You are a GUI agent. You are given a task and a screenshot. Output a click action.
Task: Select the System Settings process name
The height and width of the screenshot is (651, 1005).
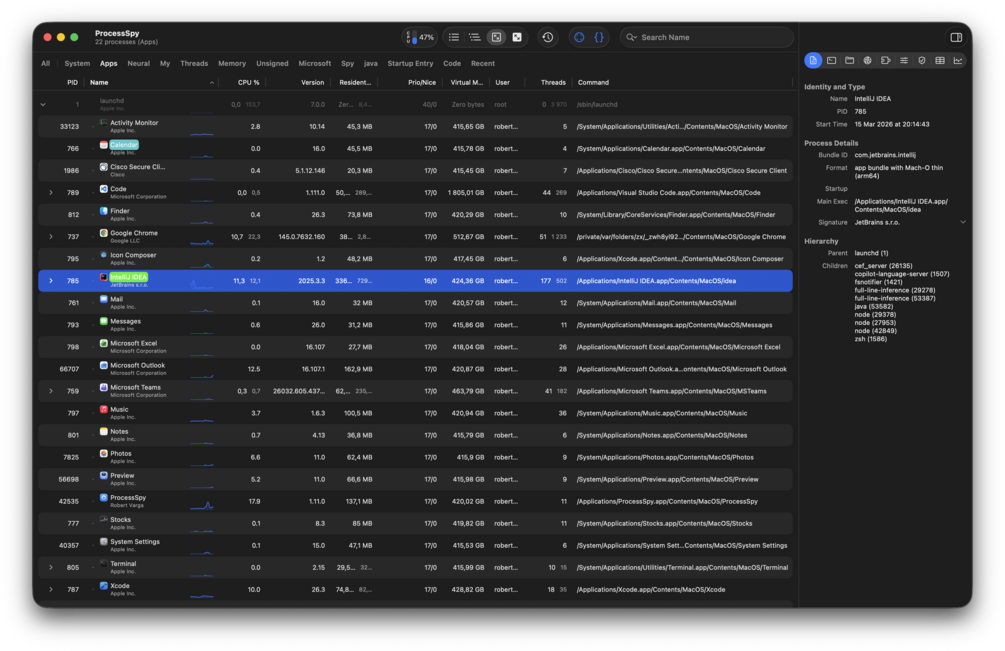click(x=135, y=541)
